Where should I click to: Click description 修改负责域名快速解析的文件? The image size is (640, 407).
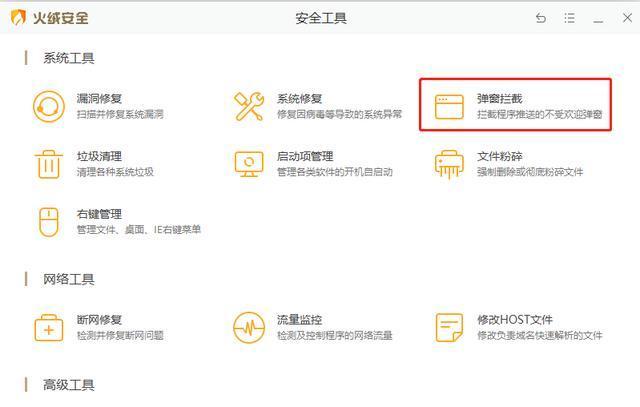pyautogui.click(x=540, y=336)
